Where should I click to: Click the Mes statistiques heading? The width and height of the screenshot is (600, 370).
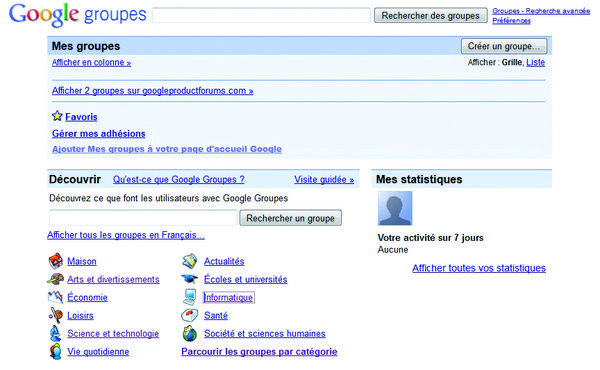pyautogui.click(x=419, y=179)
